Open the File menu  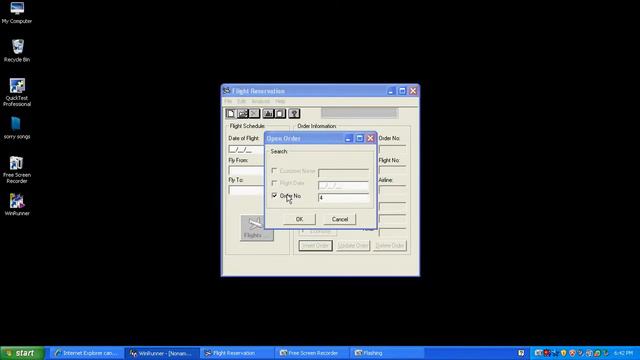(x=228, y=101)
